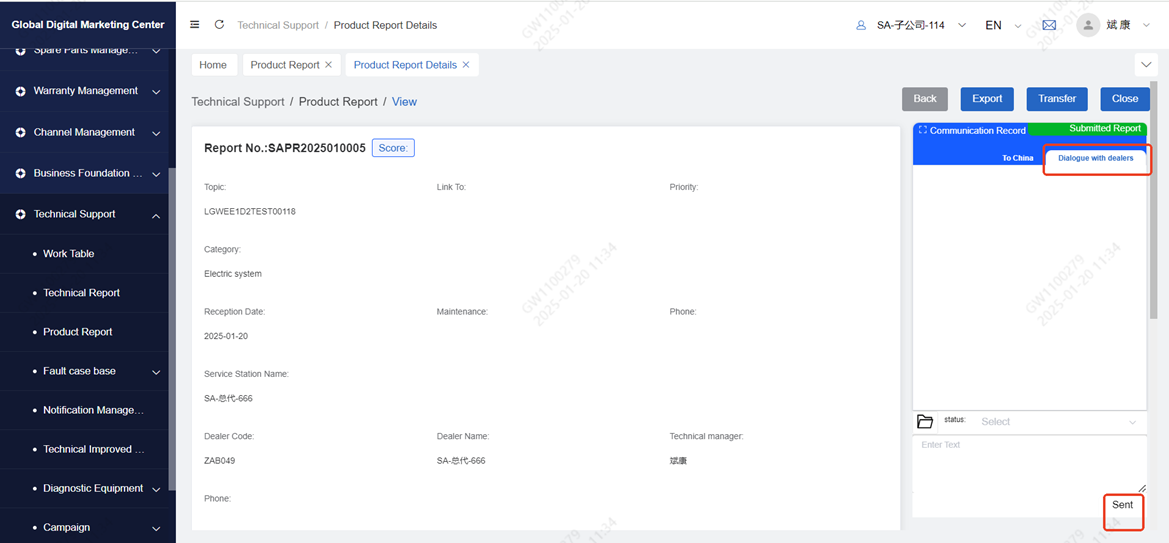The height and width of the screenshot is (543, 1169).
Task: Click the user avatar icon
Action: (x=1088, y=25)
